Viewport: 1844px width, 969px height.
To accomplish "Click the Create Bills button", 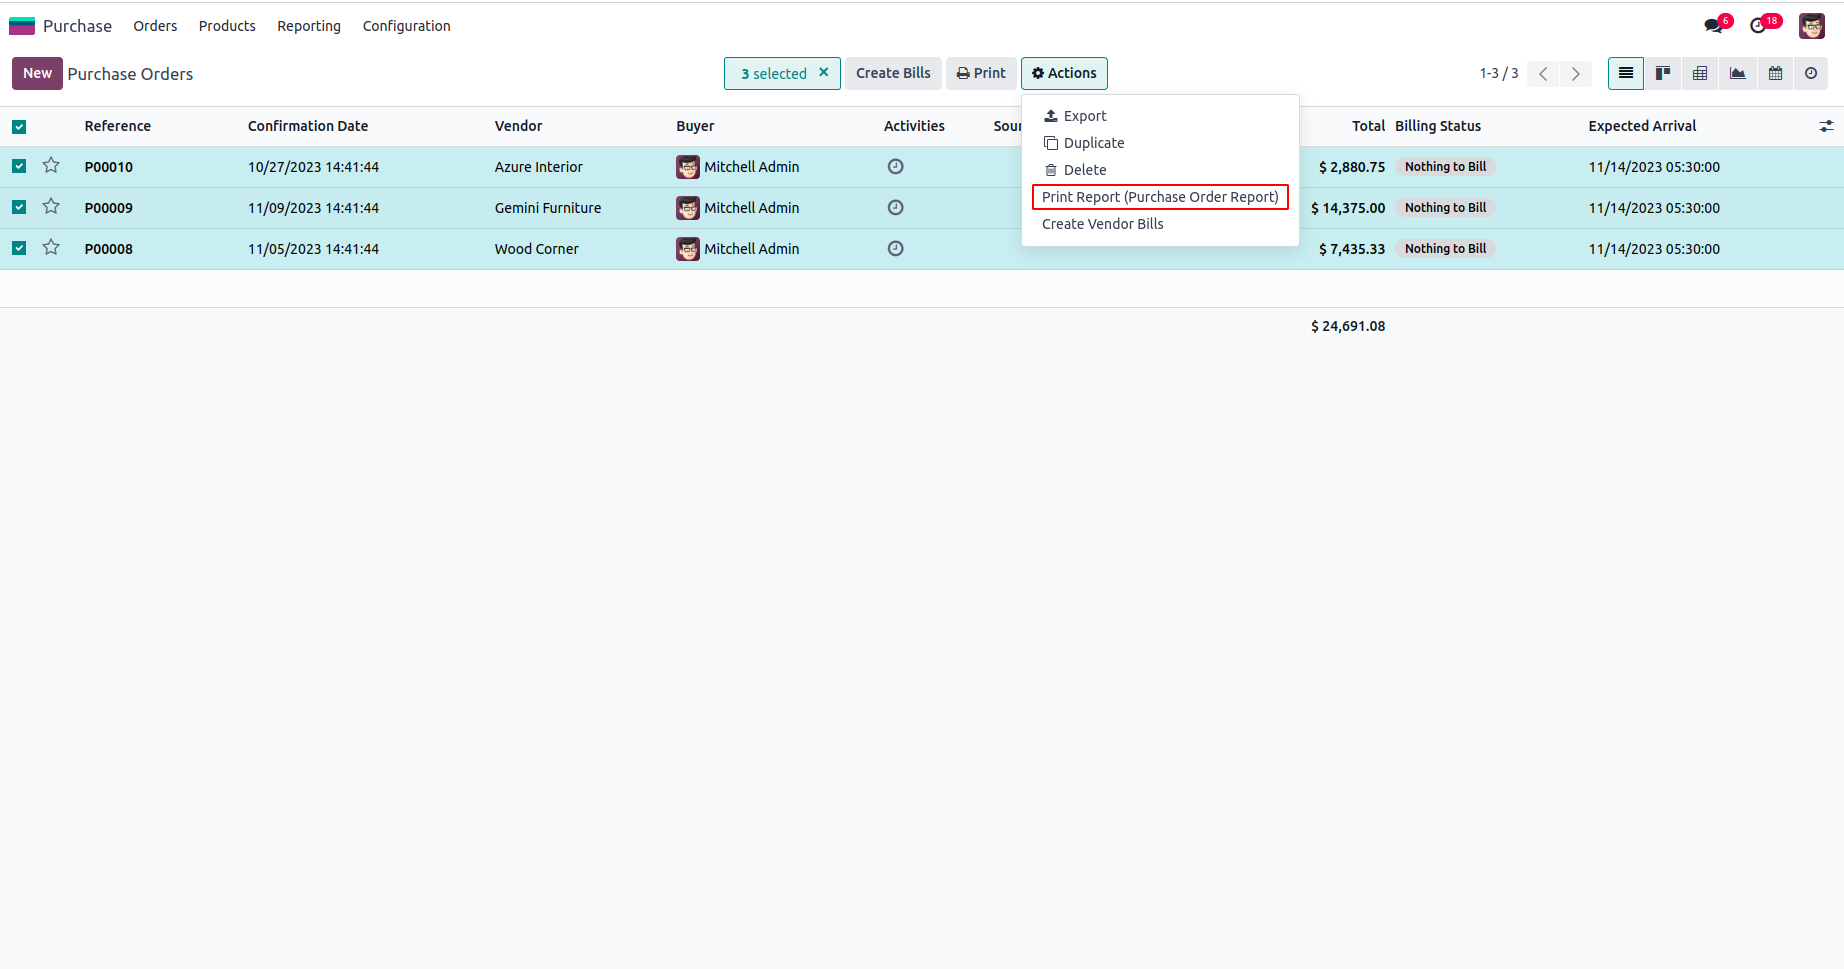I will click(893, 73).
